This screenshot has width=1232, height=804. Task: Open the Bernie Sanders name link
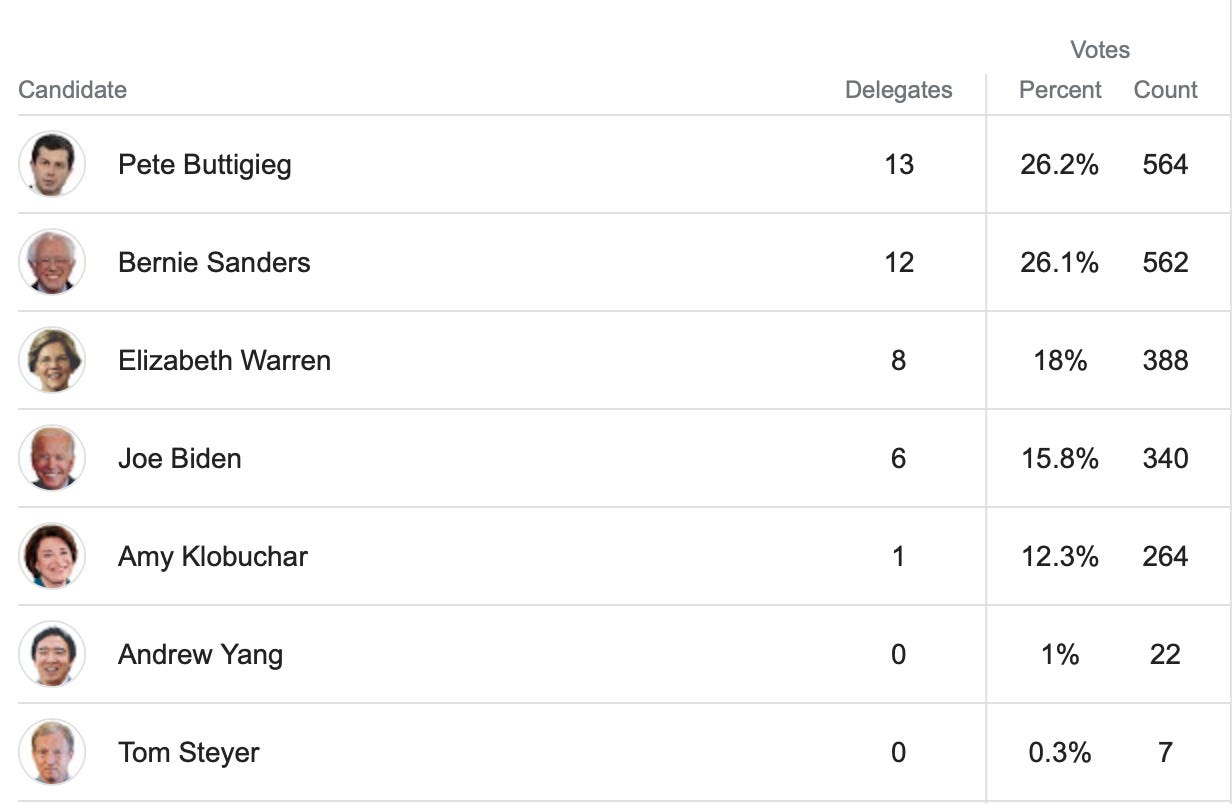click(x=214, y=262)
